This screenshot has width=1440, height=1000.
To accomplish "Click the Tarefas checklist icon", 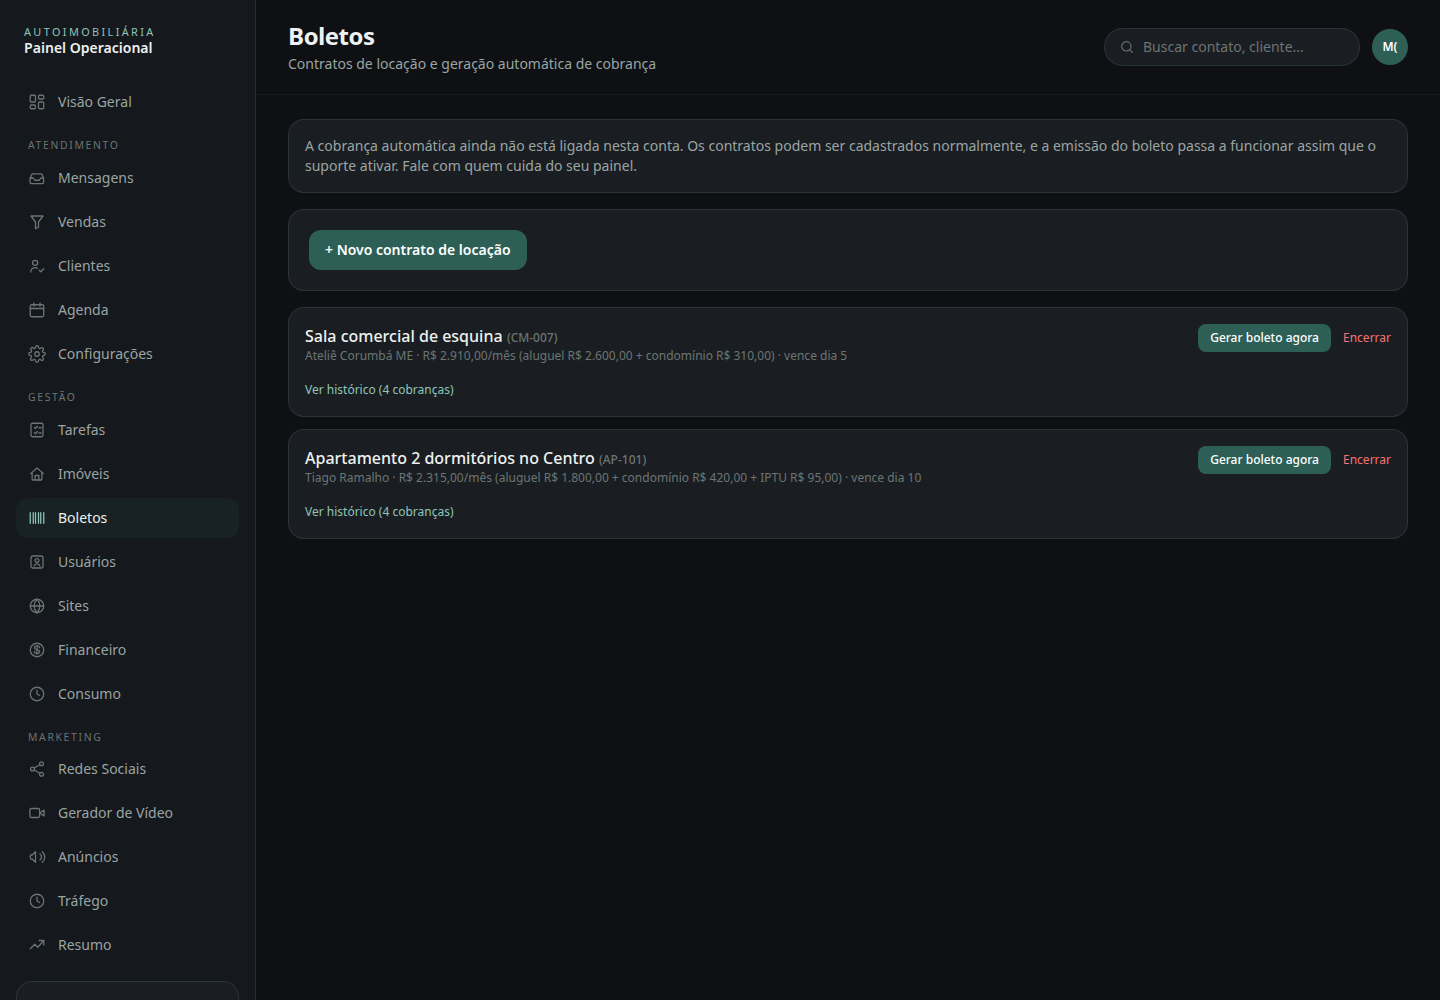I will click(37, 430).
